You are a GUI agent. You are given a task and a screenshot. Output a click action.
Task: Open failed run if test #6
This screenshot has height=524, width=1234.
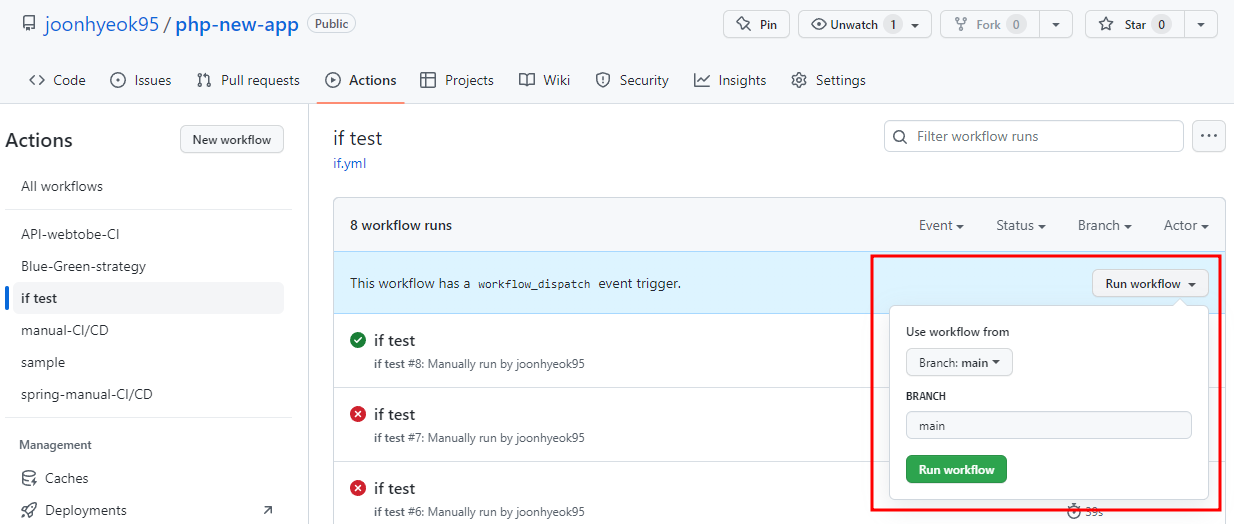(394, 489)
